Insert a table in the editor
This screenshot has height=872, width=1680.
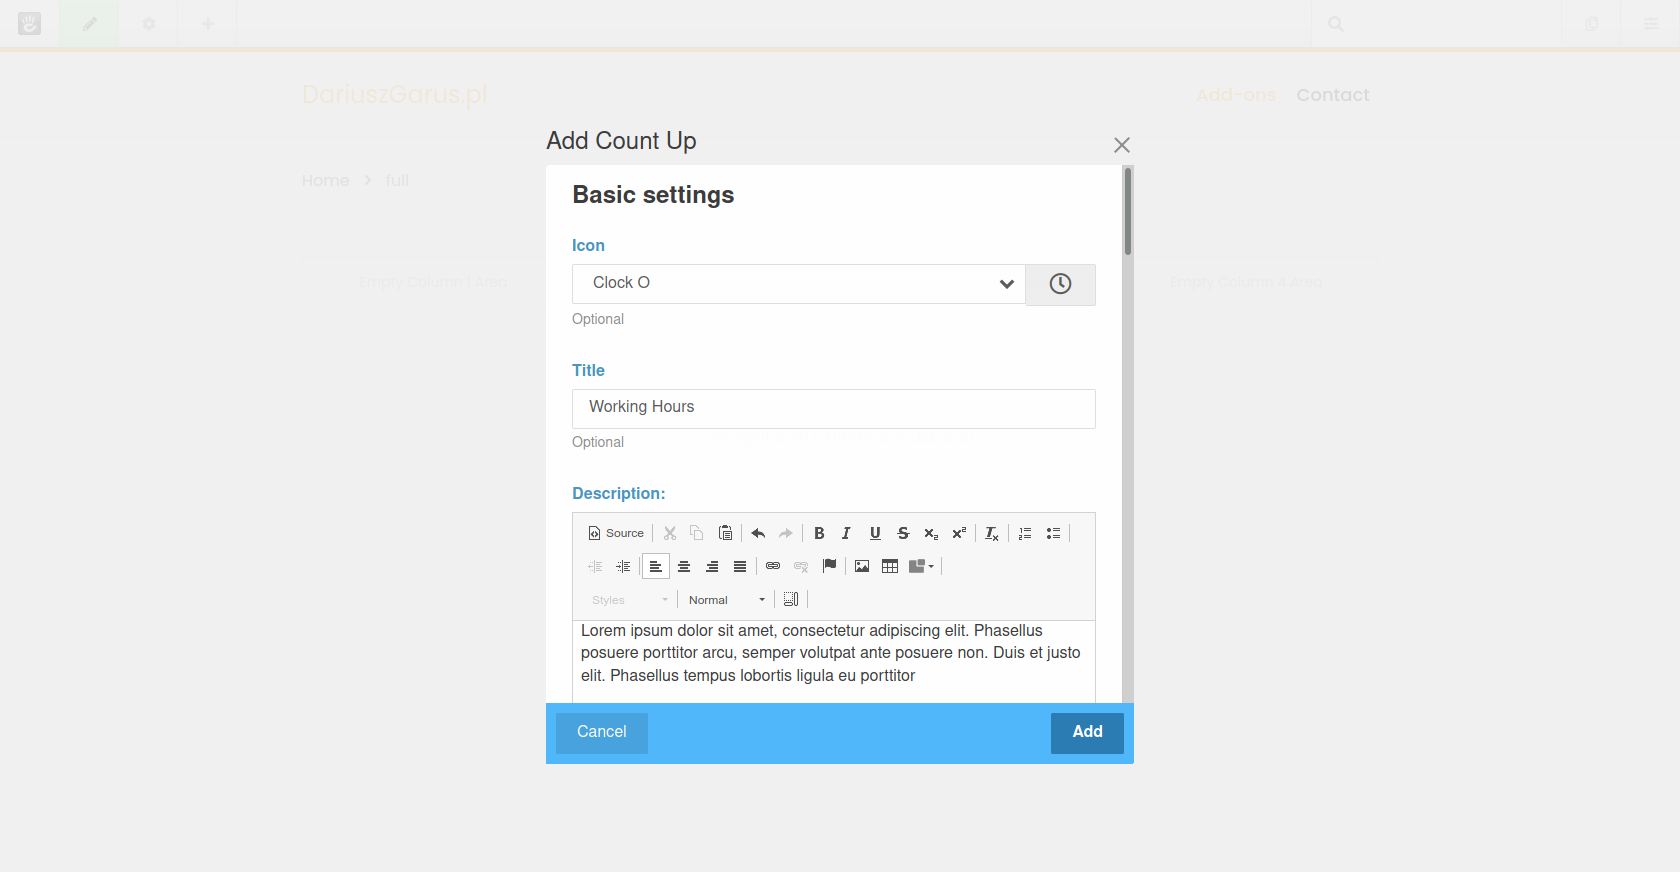[890, 566]
